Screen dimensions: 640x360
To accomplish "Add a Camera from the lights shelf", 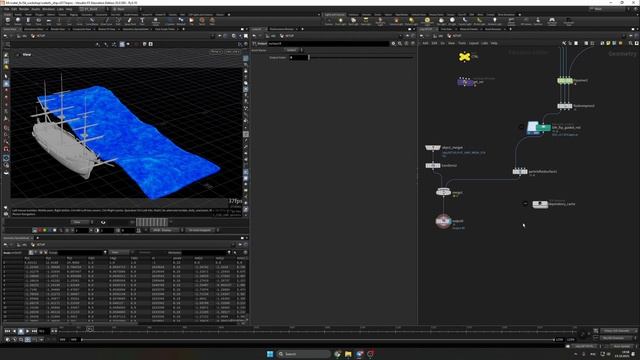I will click(329, 21).
